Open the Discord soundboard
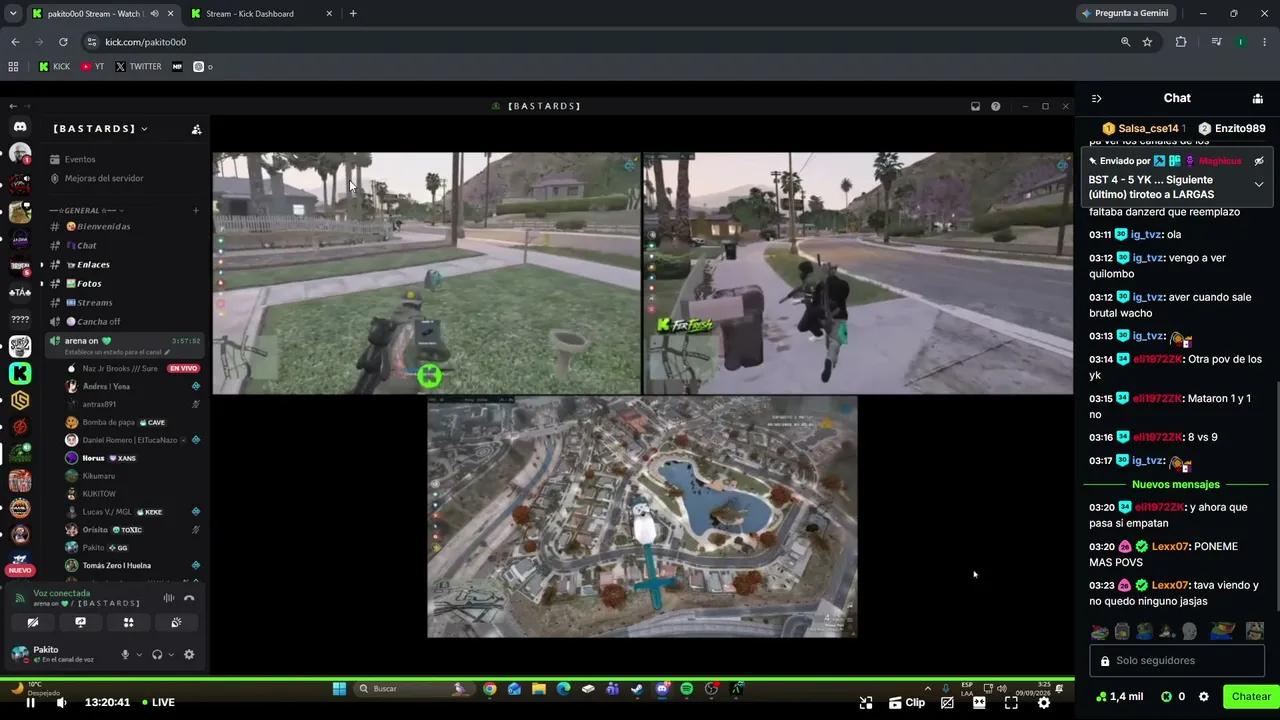 (x=176, y=622)
